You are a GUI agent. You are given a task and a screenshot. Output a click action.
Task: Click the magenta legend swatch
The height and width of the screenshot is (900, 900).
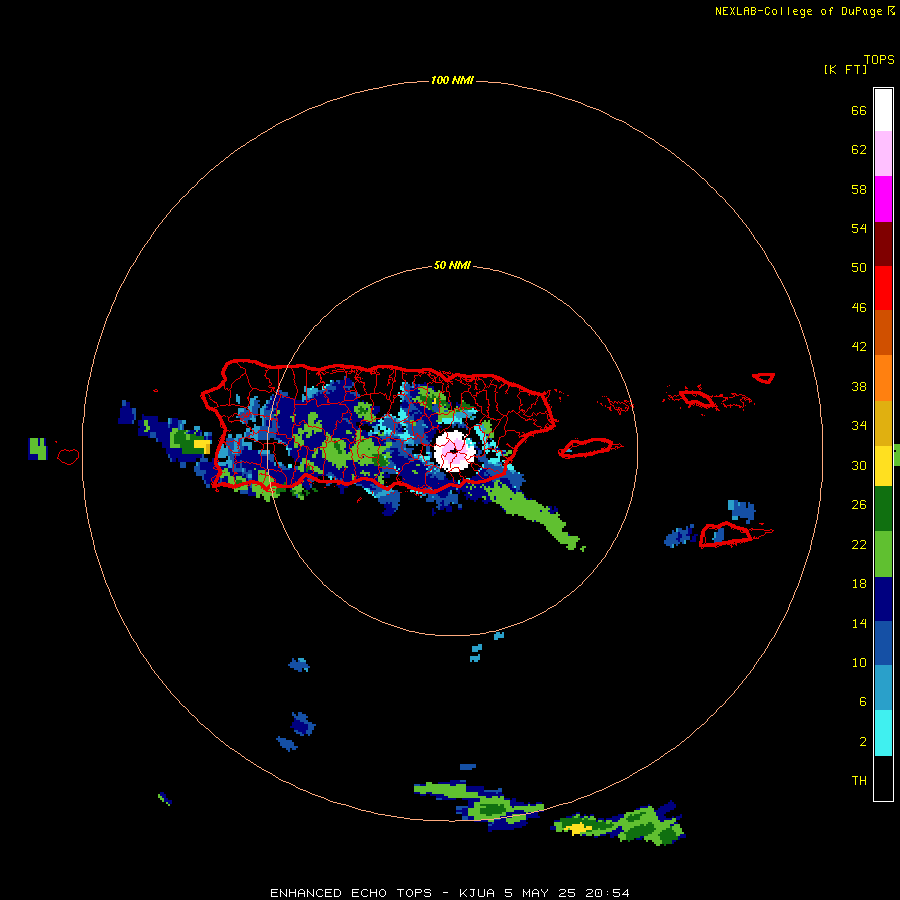point(883,199)
